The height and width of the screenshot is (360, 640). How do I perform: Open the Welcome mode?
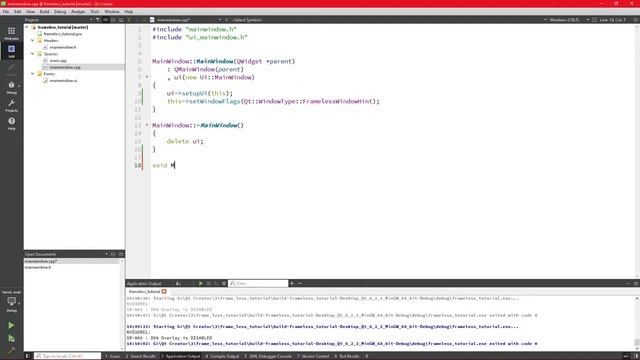(11, 33)
